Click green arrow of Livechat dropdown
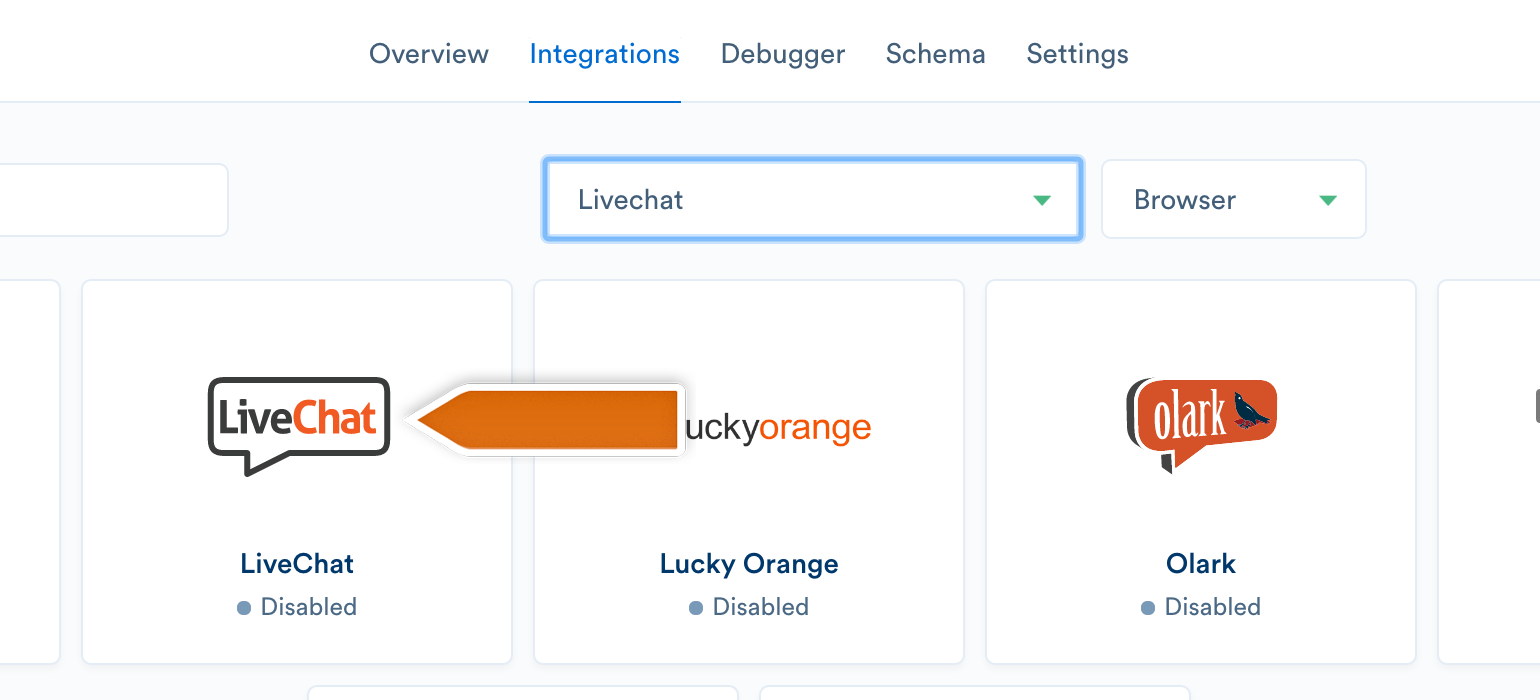 [x=1042, y=200]
